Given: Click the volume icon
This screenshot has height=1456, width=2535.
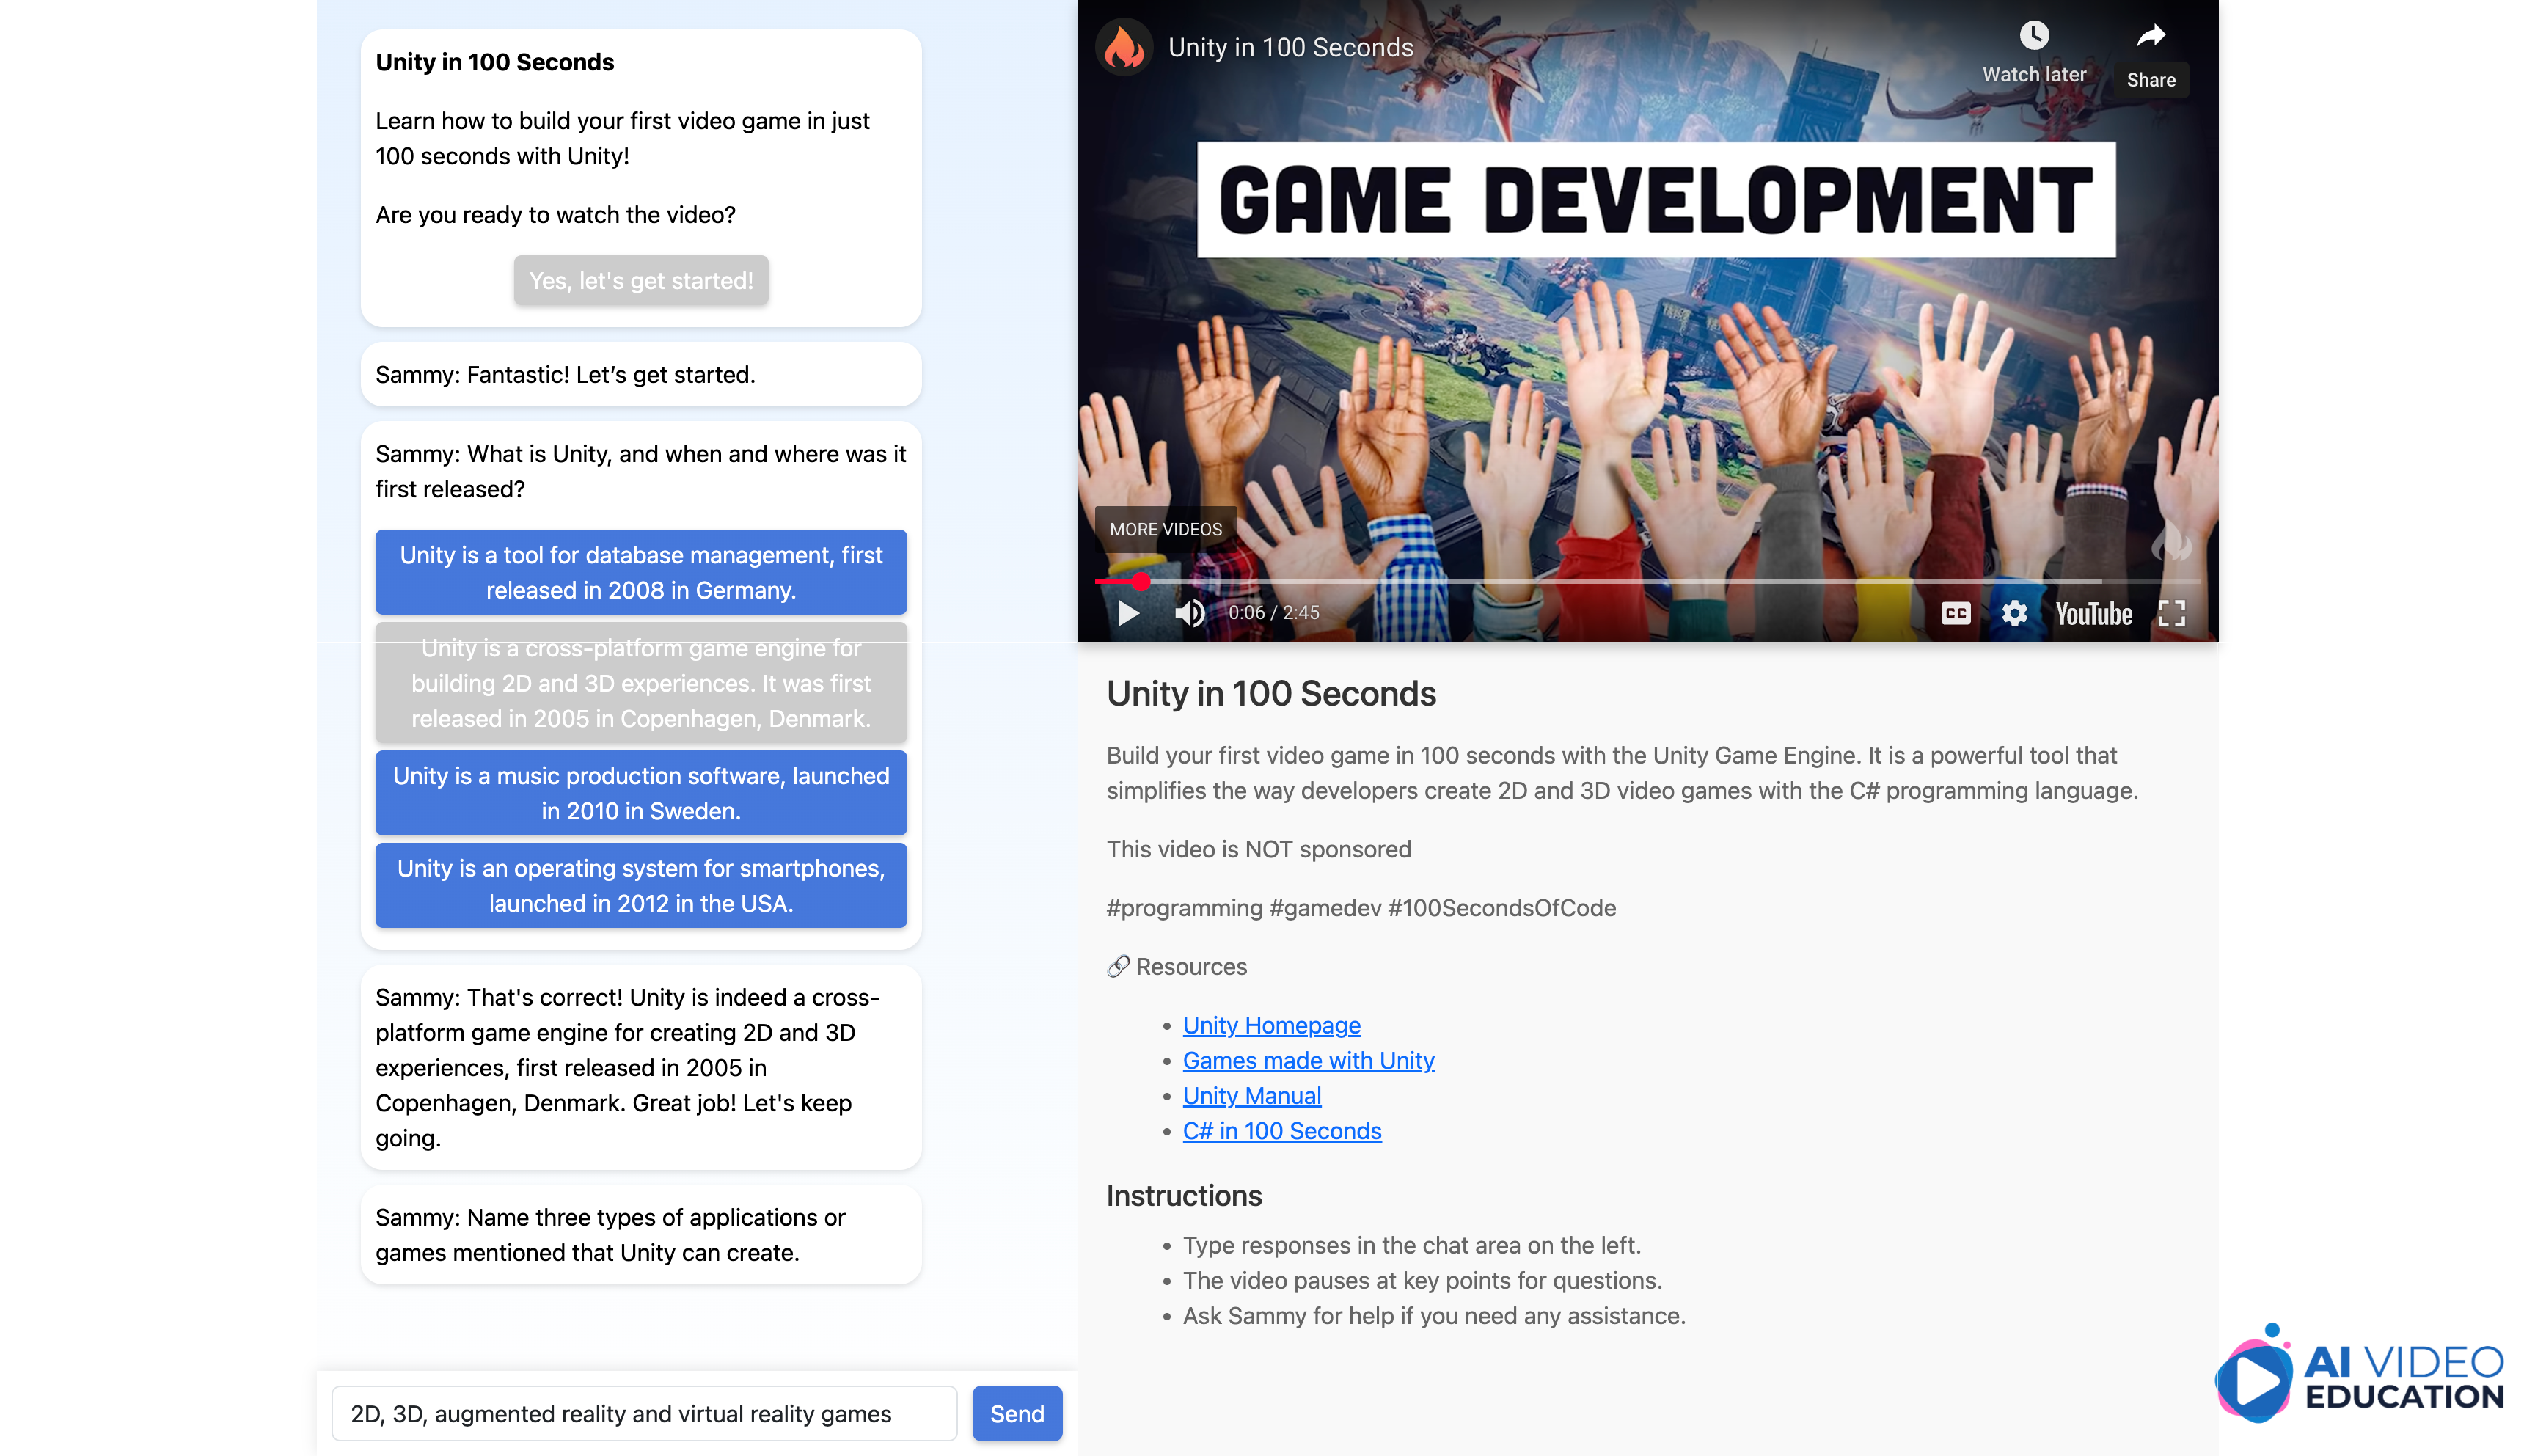Looking at the screenshot, I should [1190, 613].
